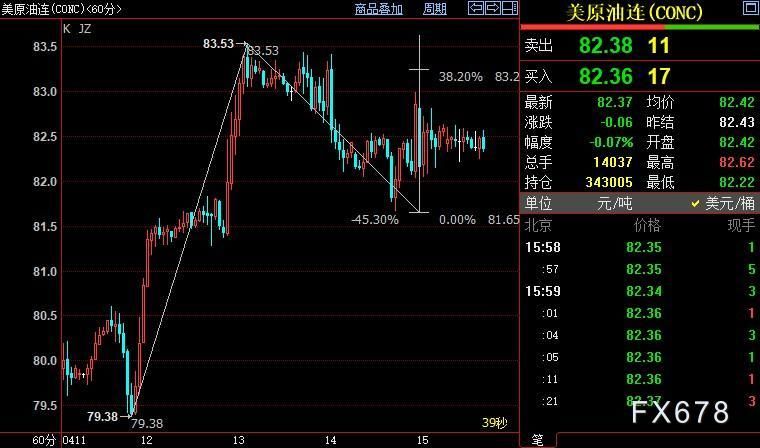Click the 82.0 price axis label
The width and height of the screenshot is (760, 448).
pos(45,182)
